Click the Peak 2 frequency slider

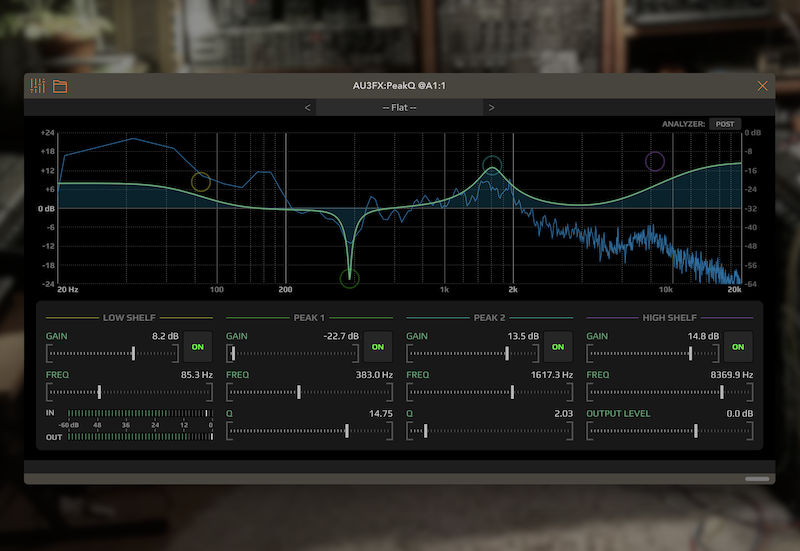pyautogui.click(x=489, y=392)
